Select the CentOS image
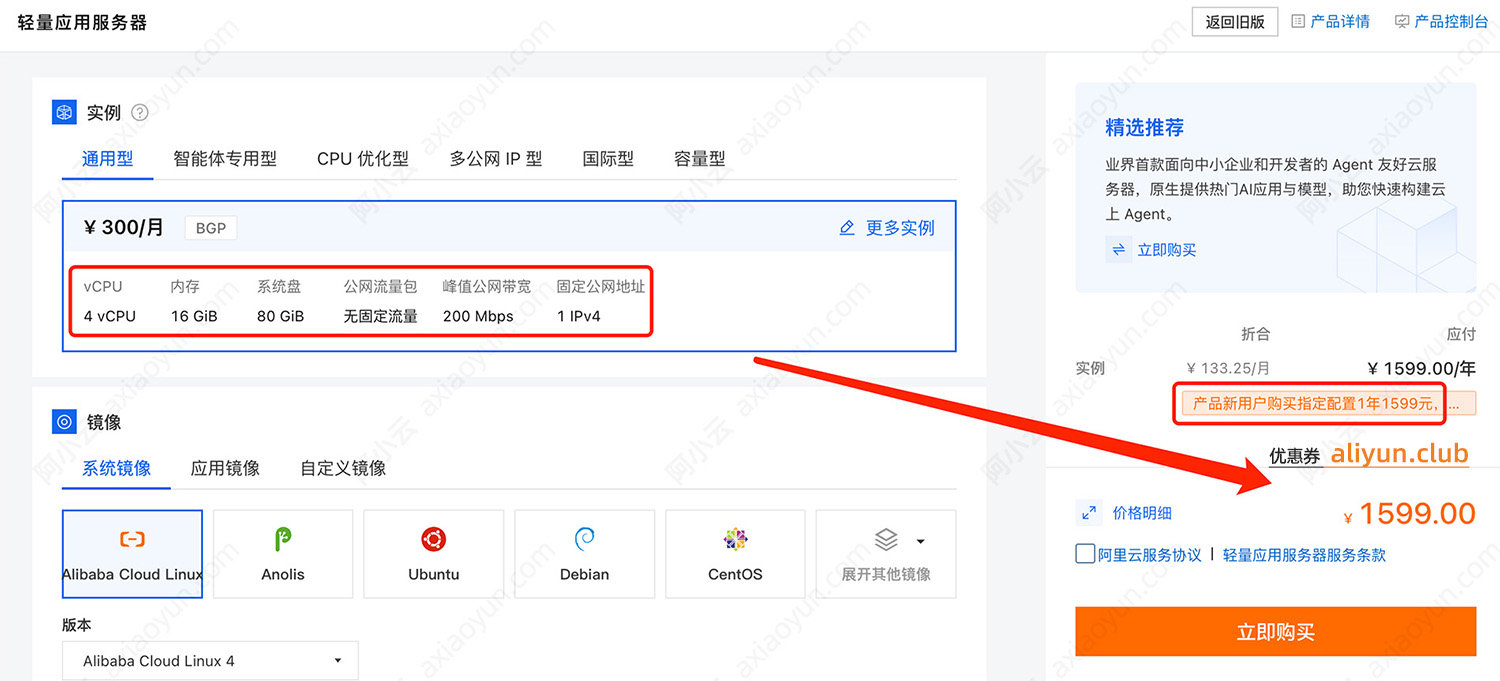Viewport: 1500px width, 681px height. (735, 554)
